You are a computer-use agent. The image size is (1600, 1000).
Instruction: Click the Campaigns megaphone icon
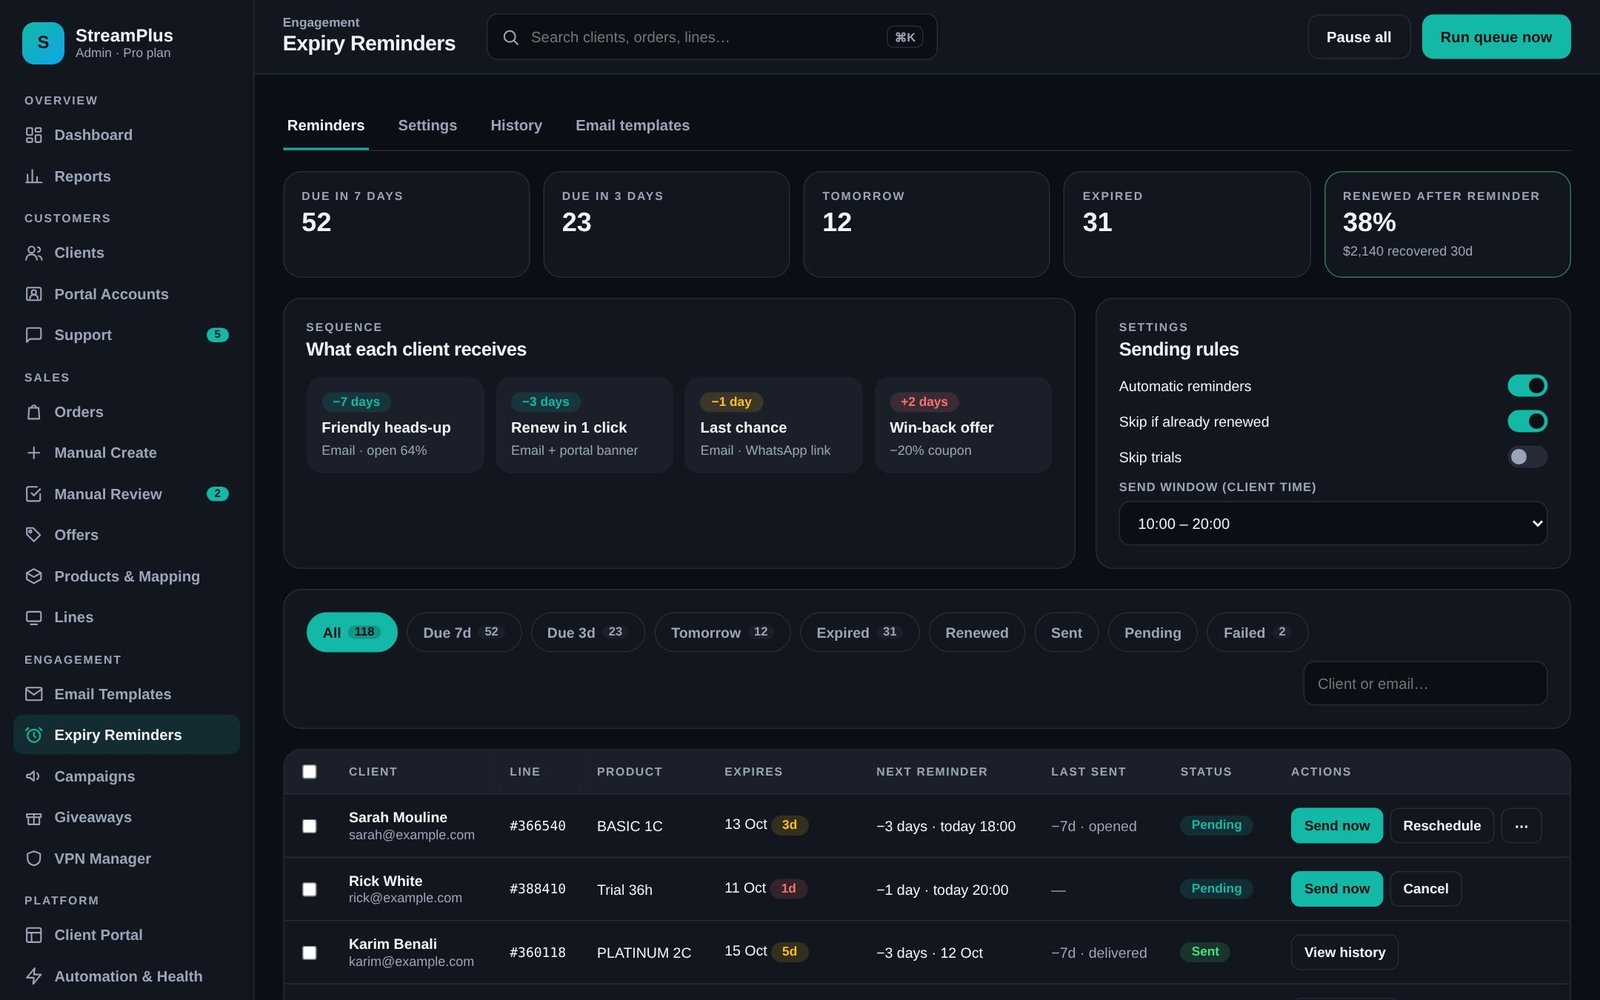click(34, 776)
